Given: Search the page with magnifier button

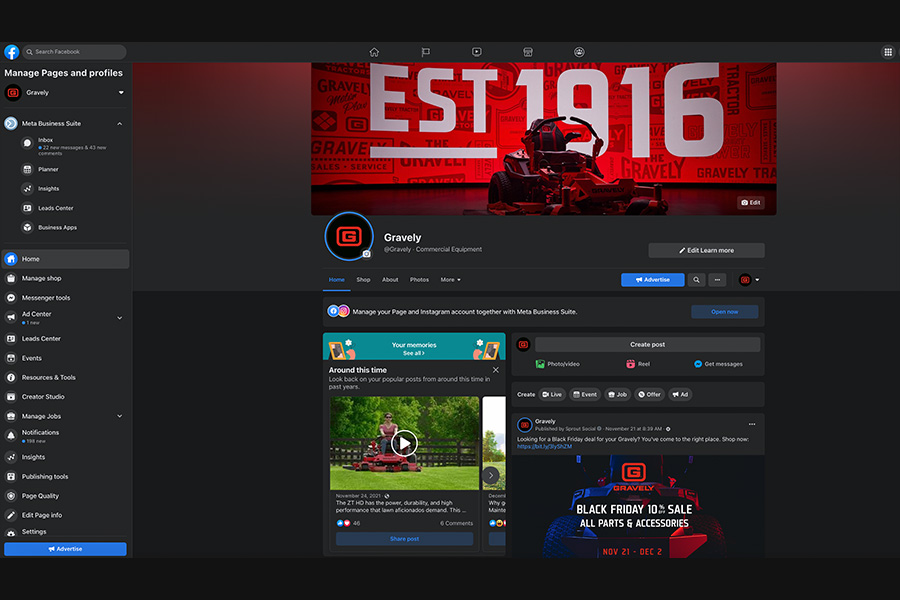Looking at the screenshot, I should tap(696, 280).
